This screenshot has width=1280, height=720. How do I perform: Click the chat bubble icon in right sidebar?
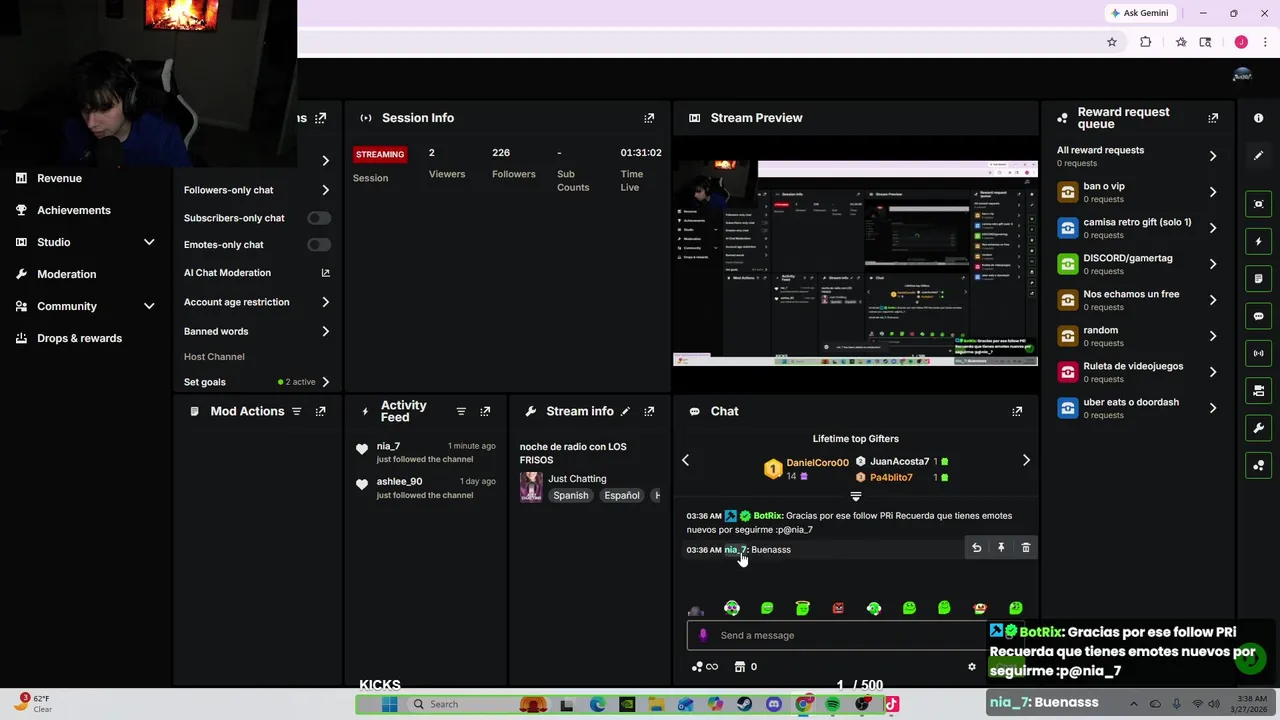pos(1258,316)
